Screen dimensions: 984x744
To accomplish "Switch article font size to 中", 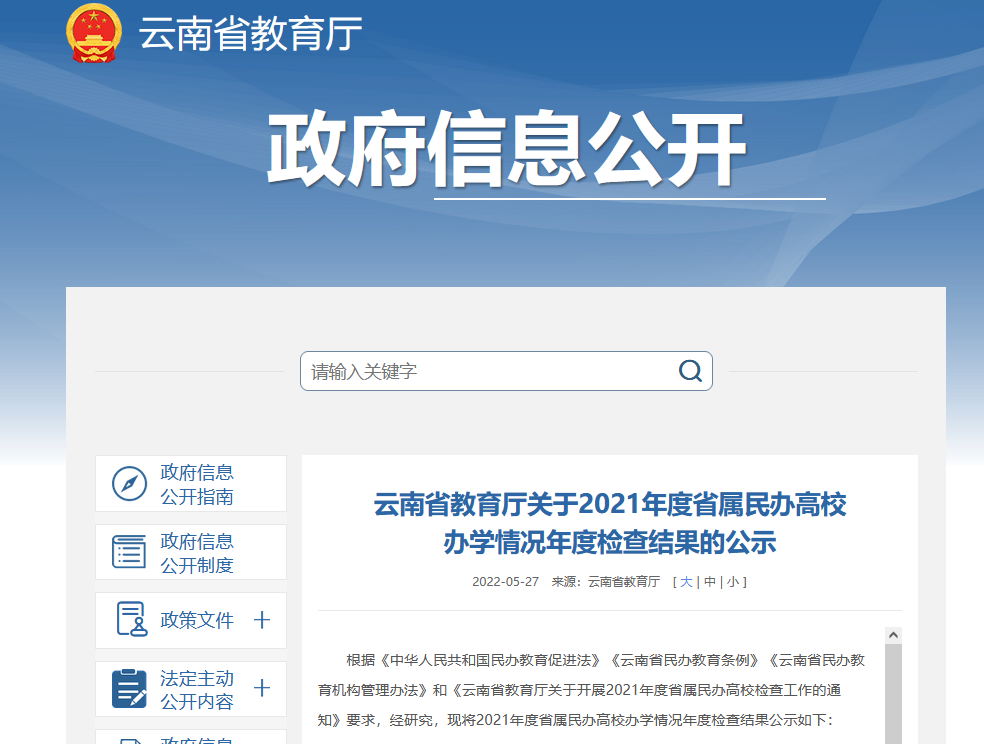I will tap(709, 581).
